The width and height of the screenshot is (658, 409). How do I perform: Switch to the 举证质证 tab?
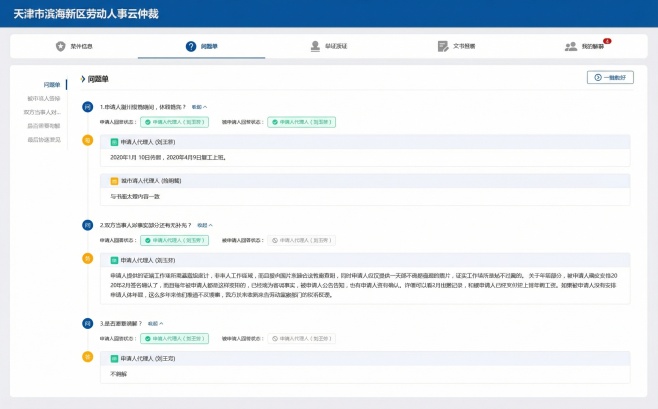329,46
